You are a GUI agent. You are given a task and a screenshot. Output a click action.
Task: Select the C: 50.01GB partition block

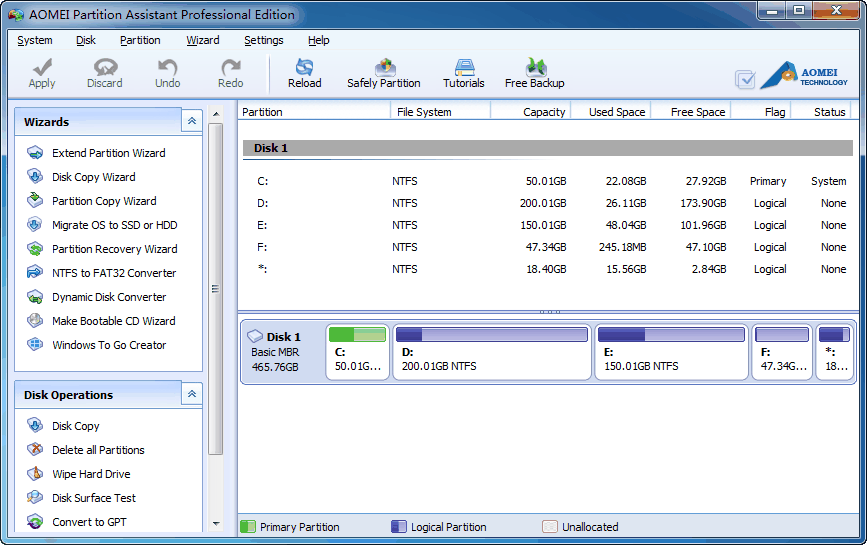tap(358, 352)
